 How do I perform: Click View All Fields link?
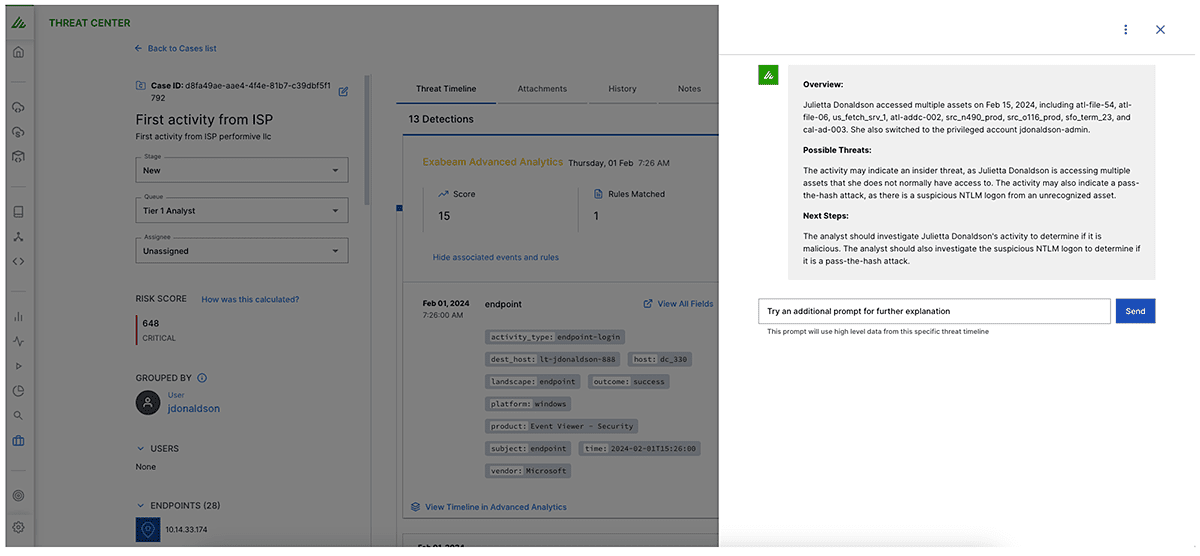pyautogui.click(x=678, y=304)
